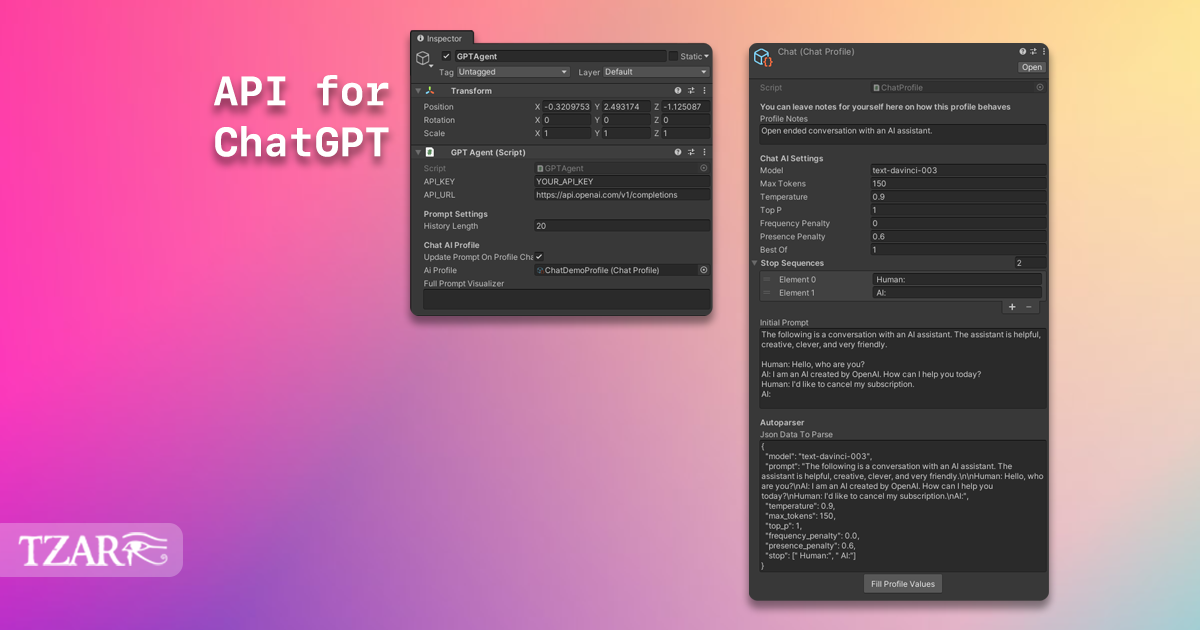Open the Chat Profile more options menu

pos(1045,51)
